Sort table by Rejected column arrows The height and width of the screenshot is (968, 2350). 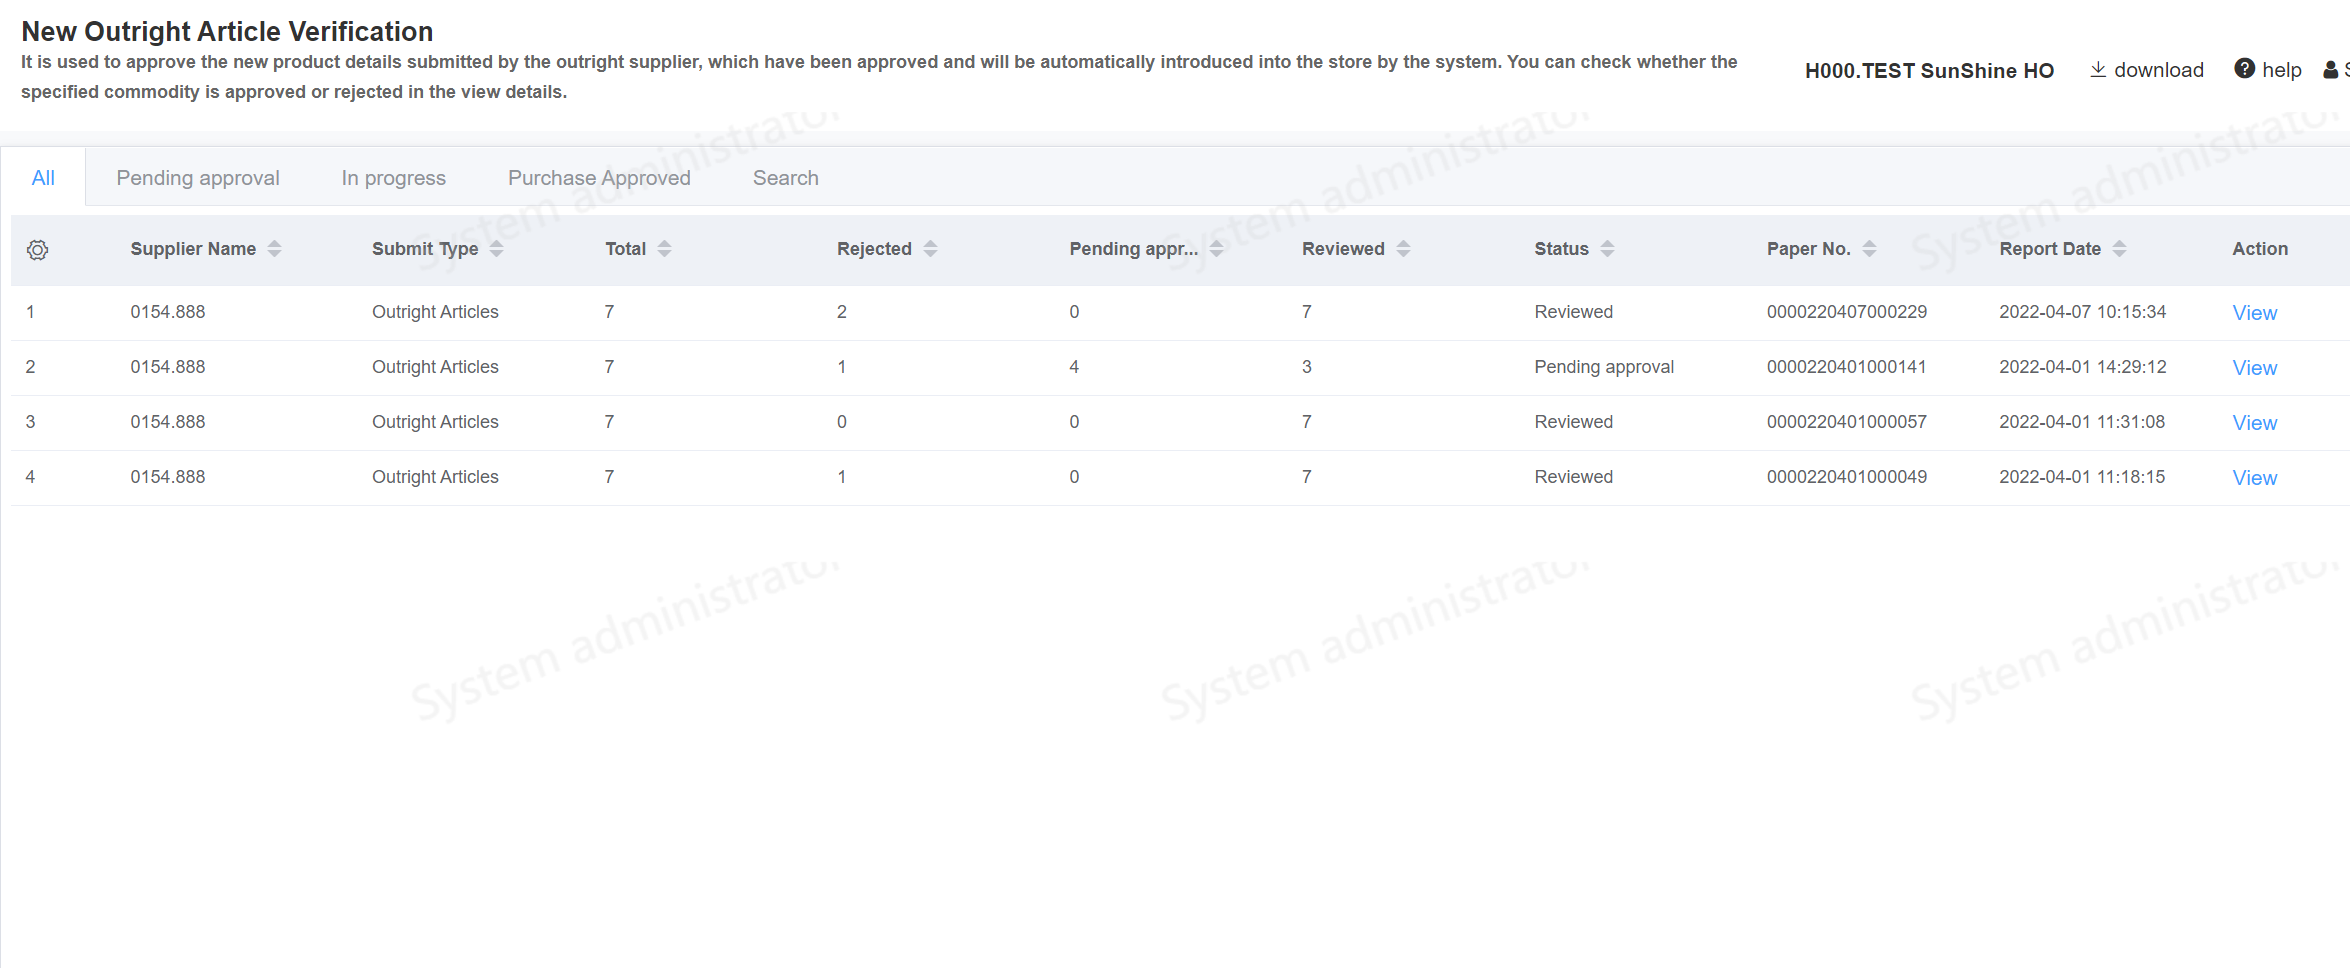pyautogui.click(x=930, y=249)
